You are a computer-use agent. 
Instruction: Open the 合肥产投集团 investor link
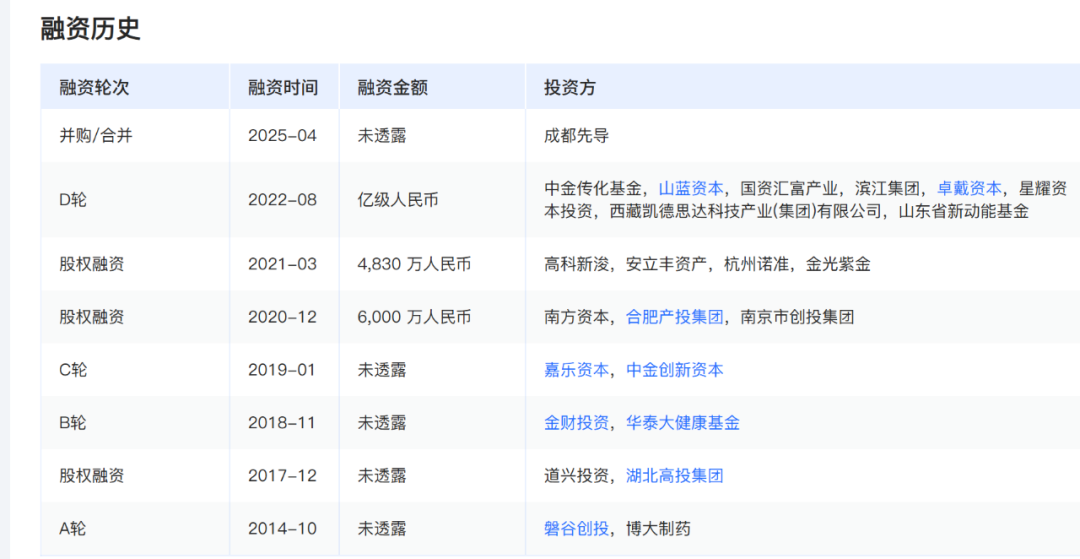click(x=675, y=317)
